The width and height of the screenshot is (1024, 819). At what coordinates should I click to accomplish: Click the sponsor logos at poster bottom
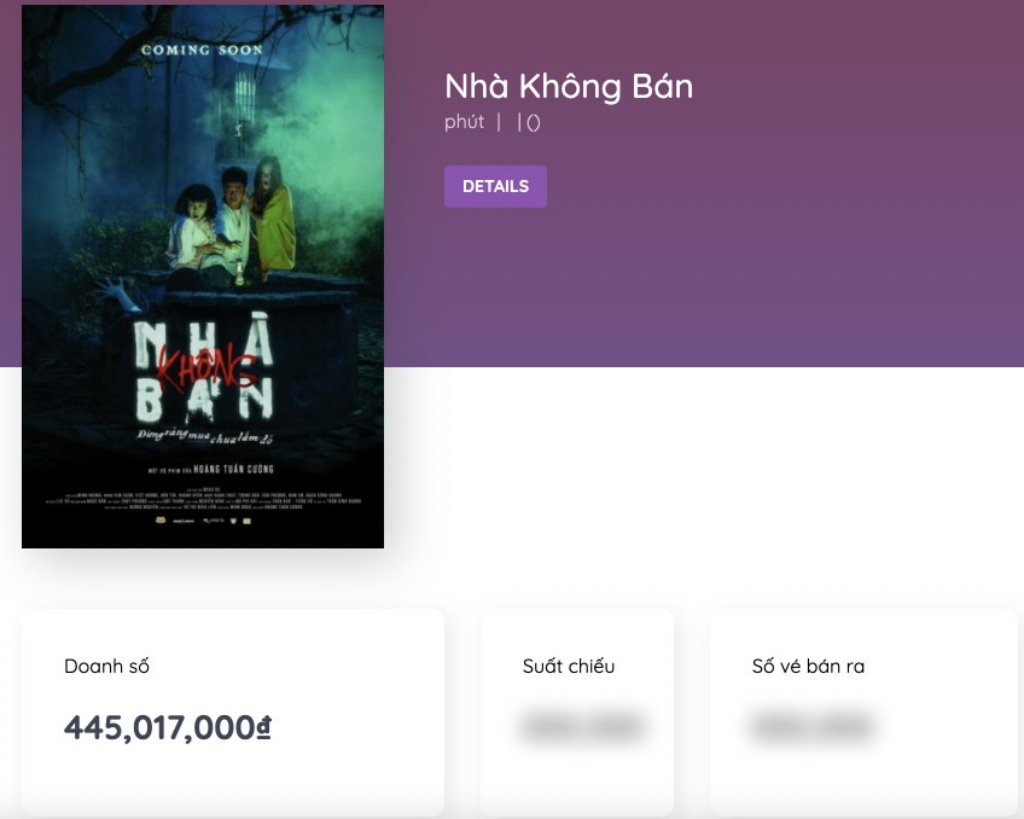coord(202,522)
